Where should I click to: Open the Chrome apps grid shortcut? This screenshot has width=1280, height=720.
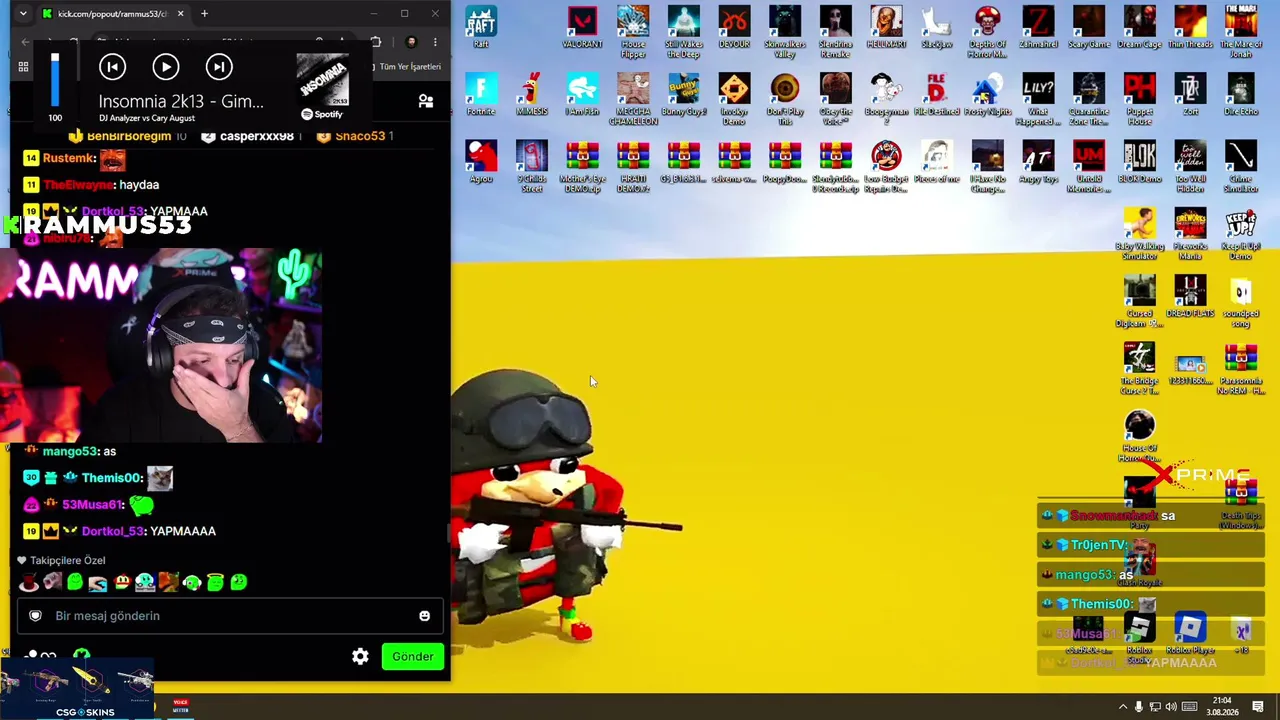coord(23,67)
